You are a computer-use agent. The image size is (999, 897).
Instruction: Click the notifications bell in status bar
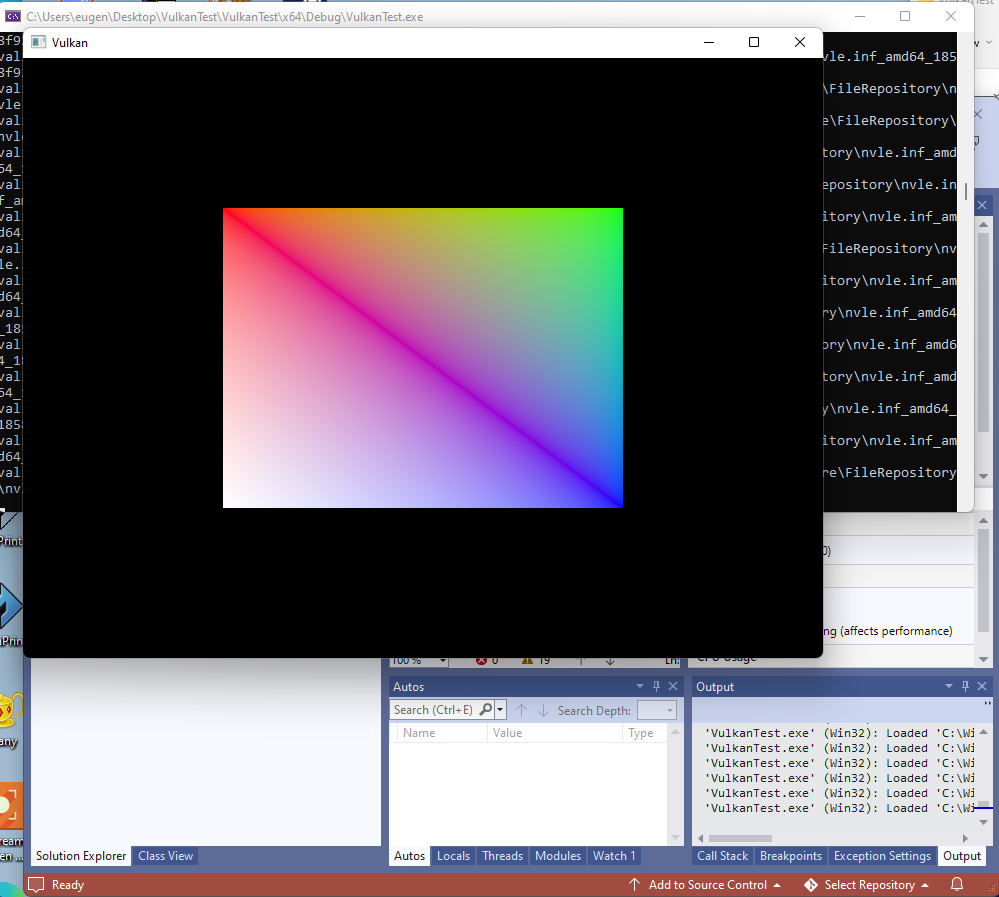(x=957, y=885)
